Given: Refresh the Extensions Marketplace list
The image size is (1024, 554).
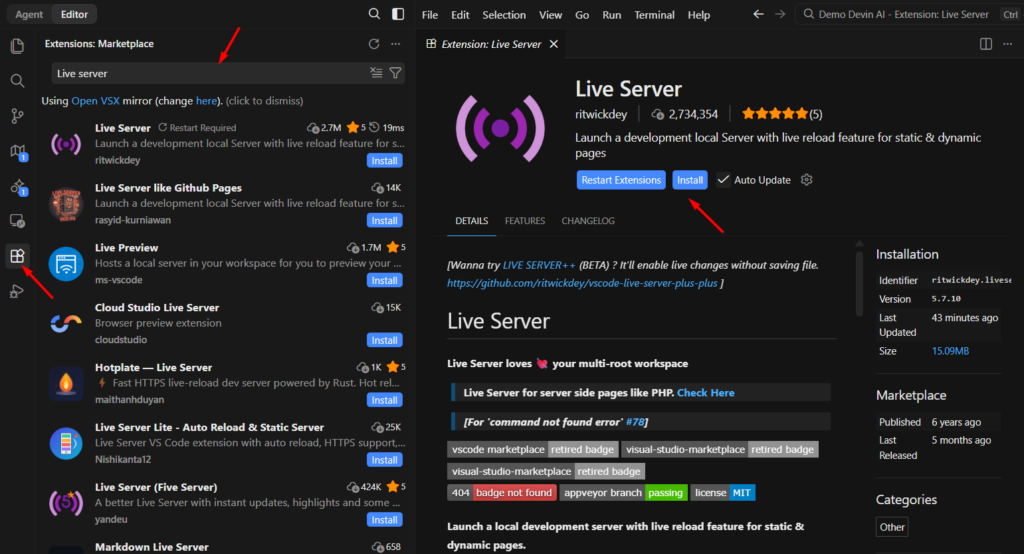Looking at the screenshot, I should pos(374,44).
